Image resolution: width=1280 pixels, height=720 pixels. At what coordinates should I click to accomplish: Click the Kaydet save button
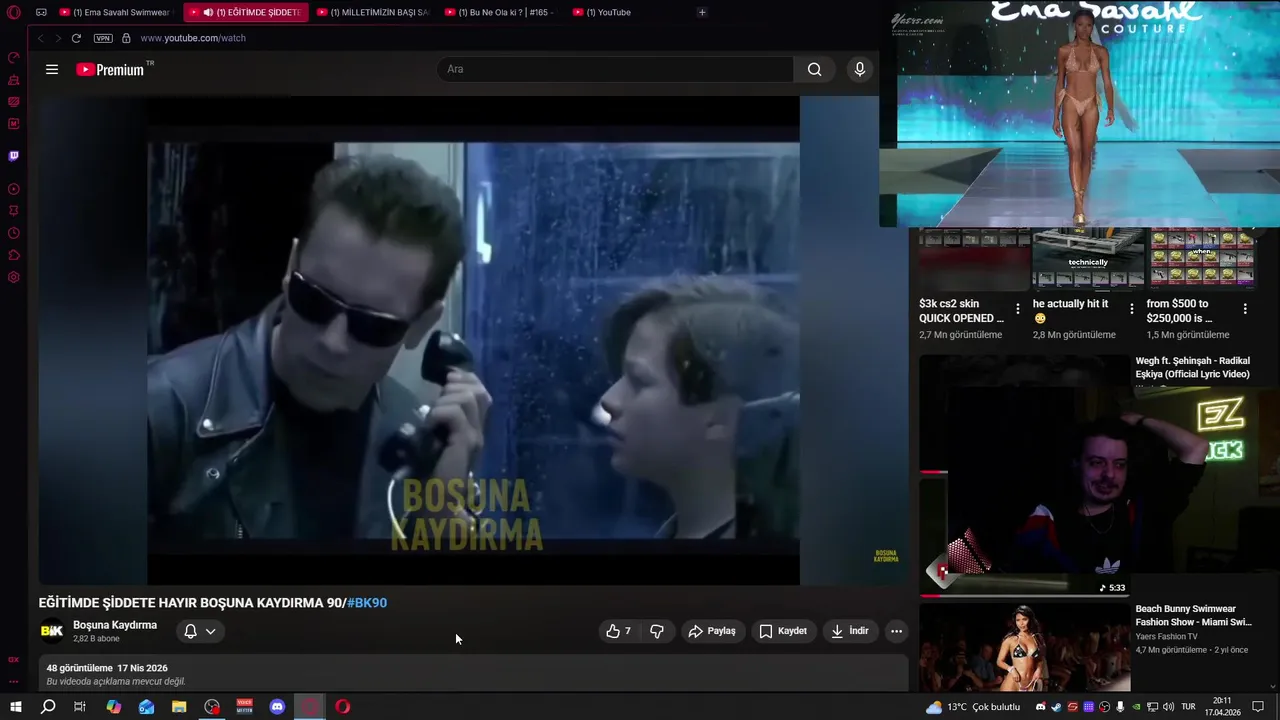pyautogui.click(x=783, y=631)
